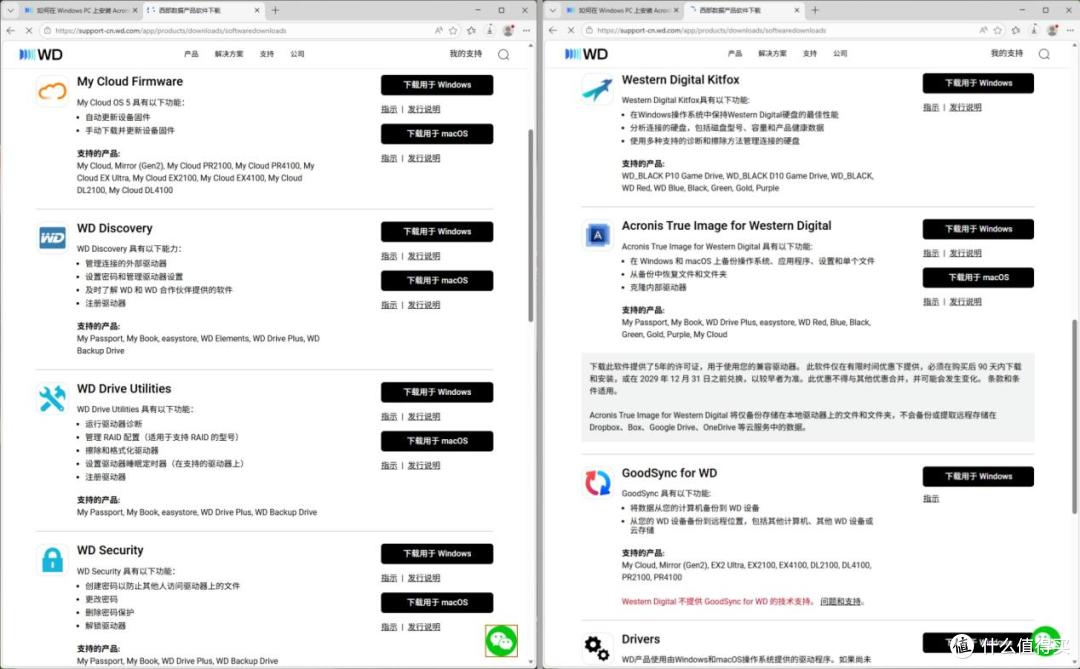The width and height of the screenshot is (1080, 669).
Task: Click the Western Digital Kitfox icon
Action: tap(596, 90)
